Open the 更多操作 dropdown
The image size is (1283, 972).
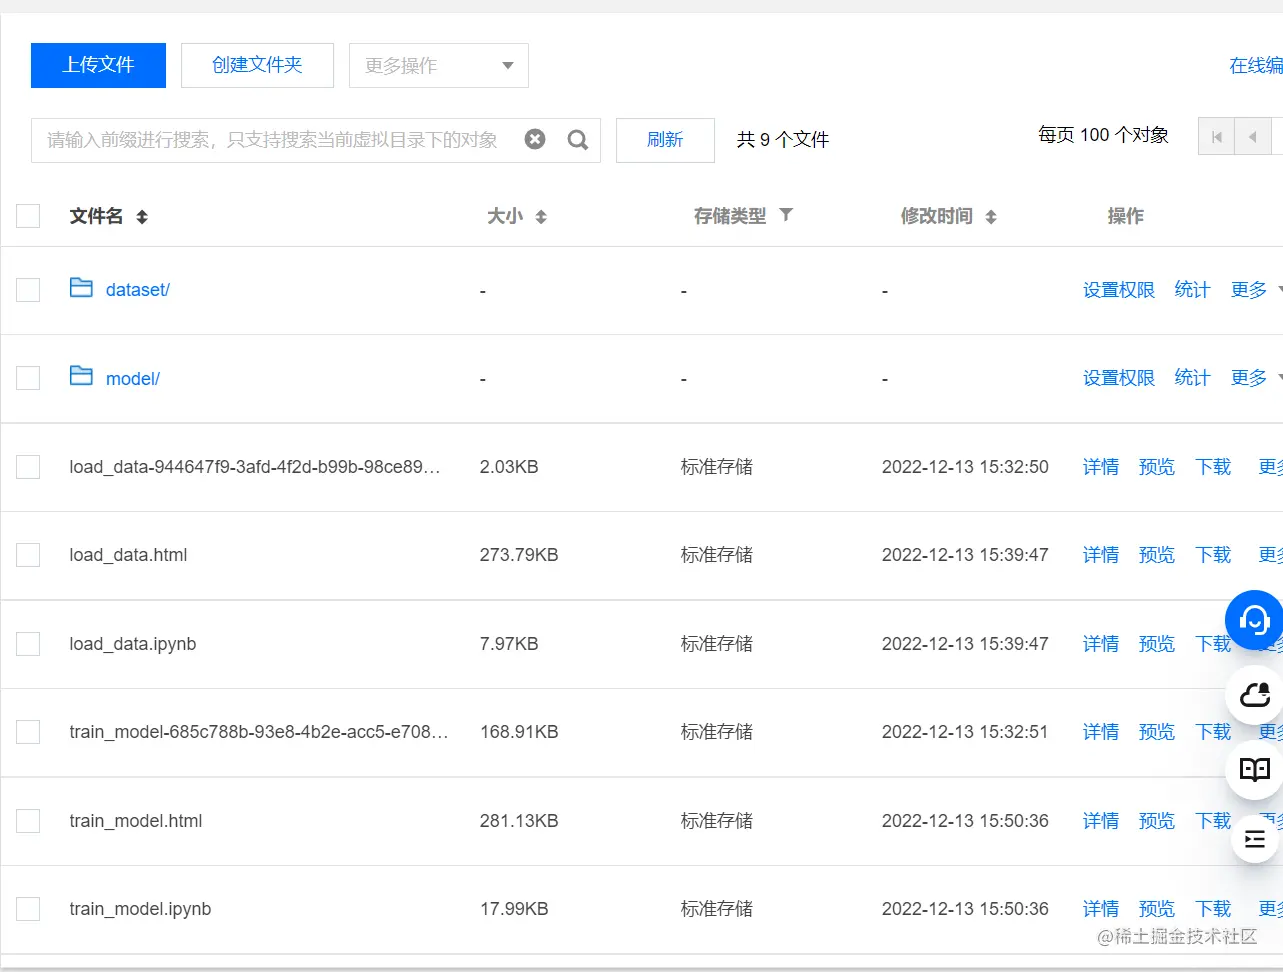439,66
